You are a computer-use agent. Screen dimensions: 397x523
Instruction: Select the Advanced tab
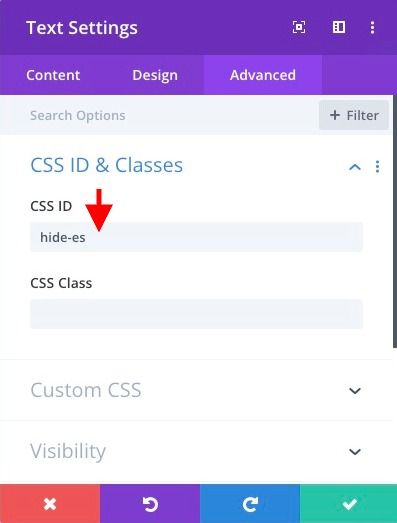click(x=263, y=75)
